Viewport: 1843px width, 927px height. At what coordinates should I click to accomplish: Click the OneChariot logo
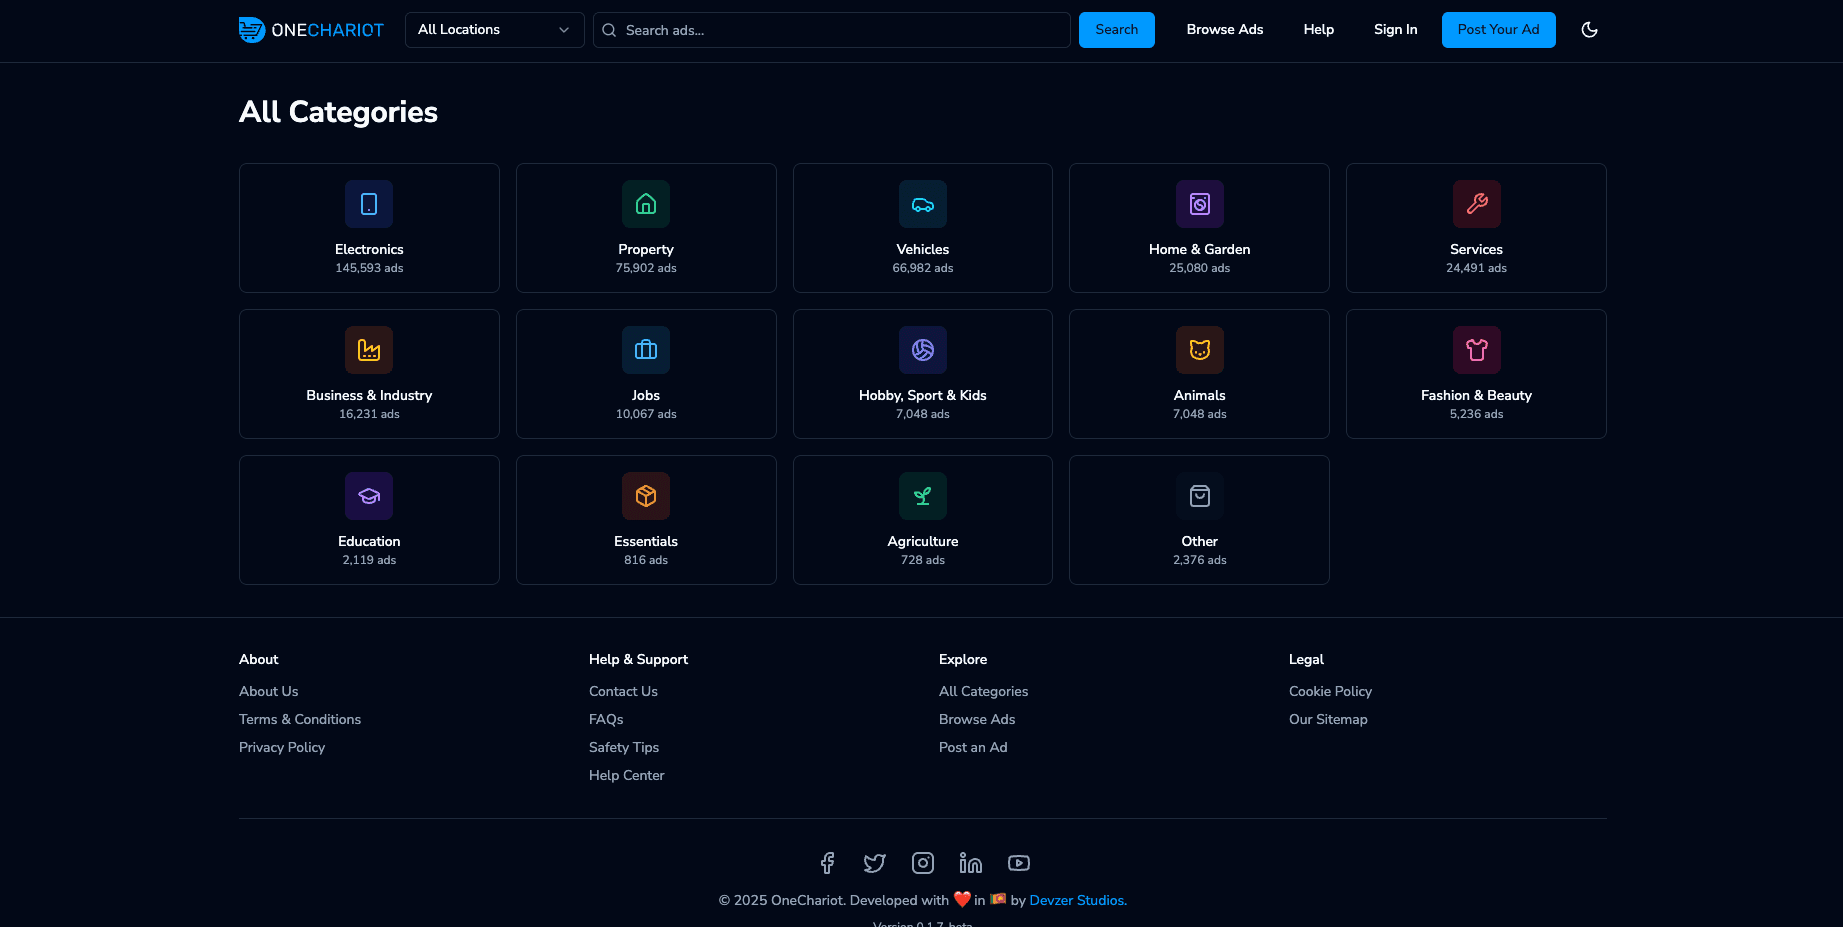pyautogui.click(x=311, y=30)
